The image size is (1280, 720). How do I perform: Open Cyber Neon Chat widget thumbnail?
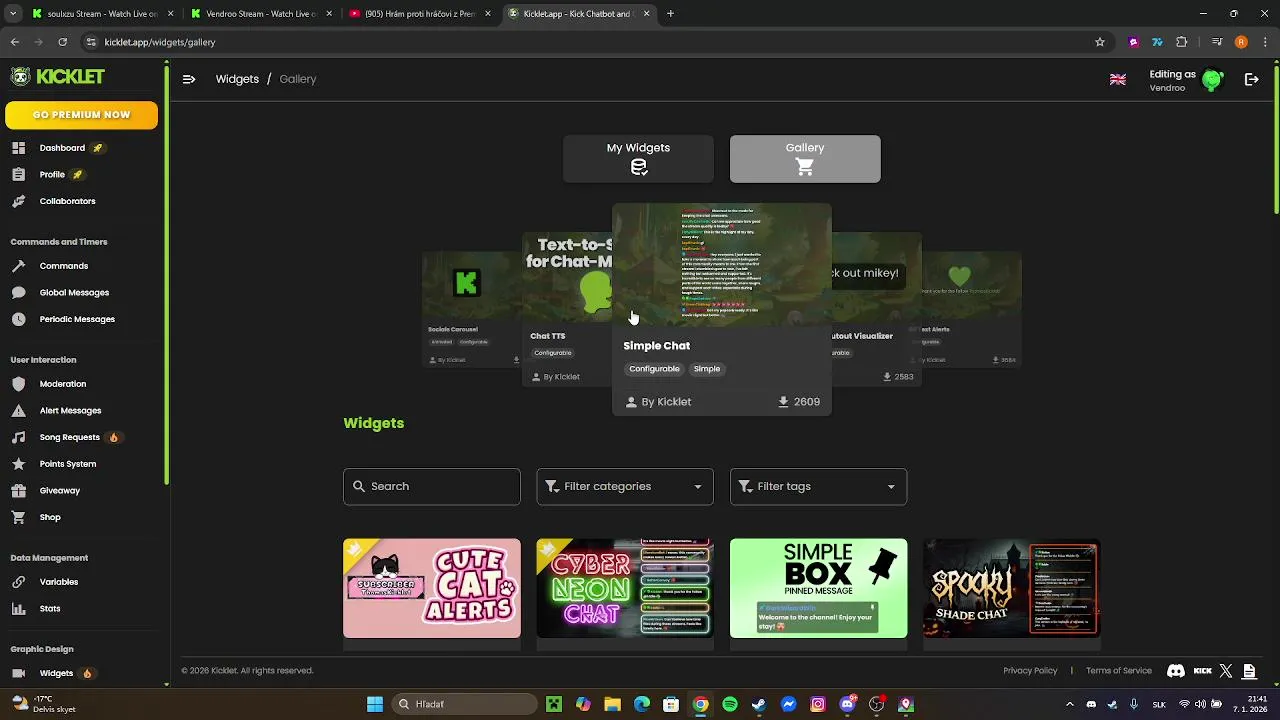(625, 588)
